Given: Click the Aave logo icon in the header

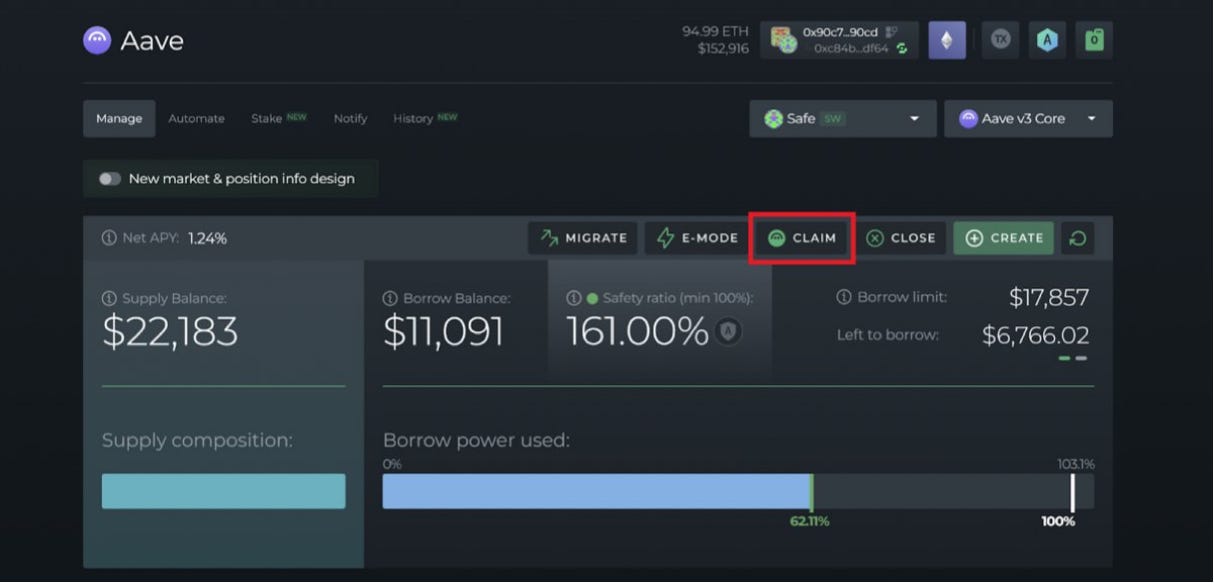Looking at the screenshot, I should point(97,40).
